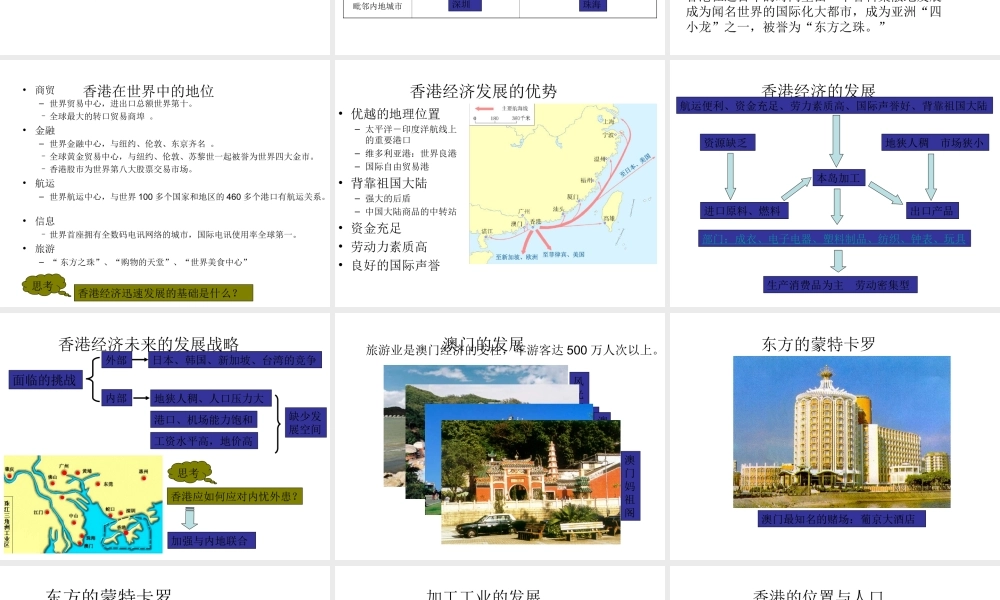Select the question box 香港应如何应对内忧外患？
The height and width of the screenshot is (600, 1000).
235,496
